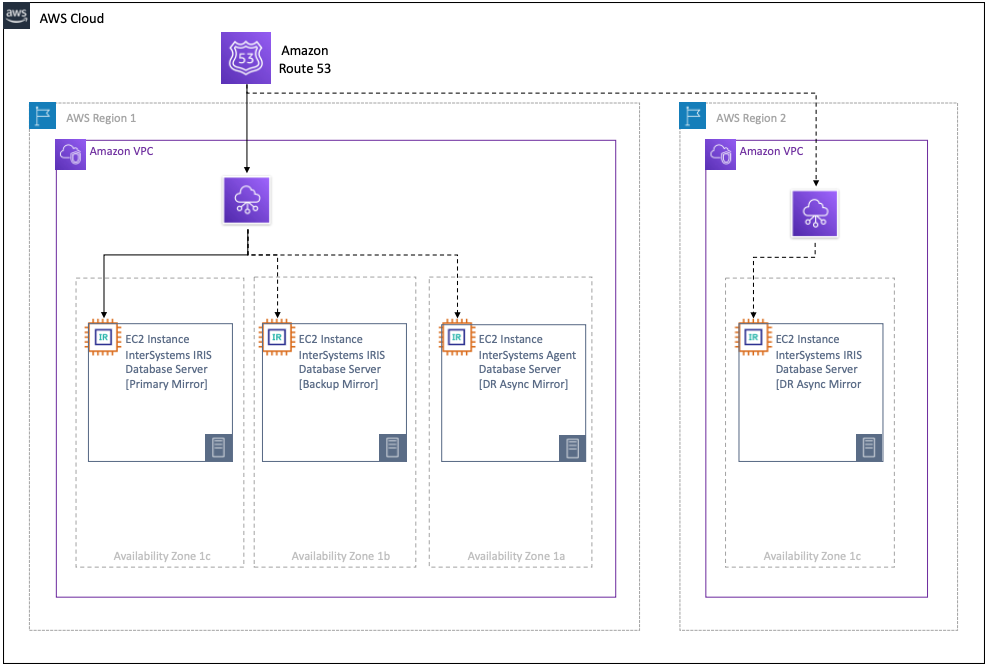988x666 pixels.
Task: Click the purple network cloud icon in Region 2
Action: (x=817, y=214)
